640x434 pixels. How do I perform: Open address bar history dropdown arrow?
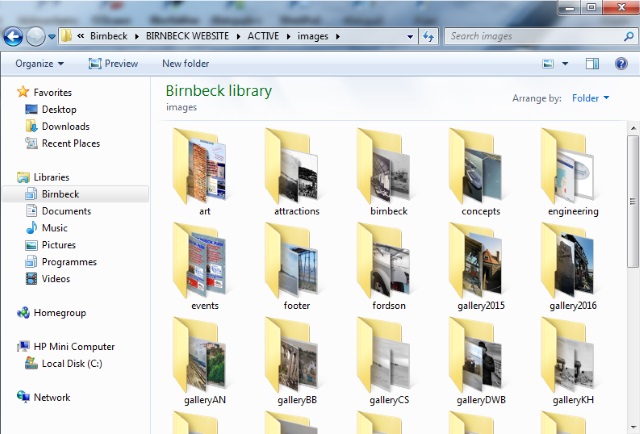pyautogui.click(x=410, y=37)
